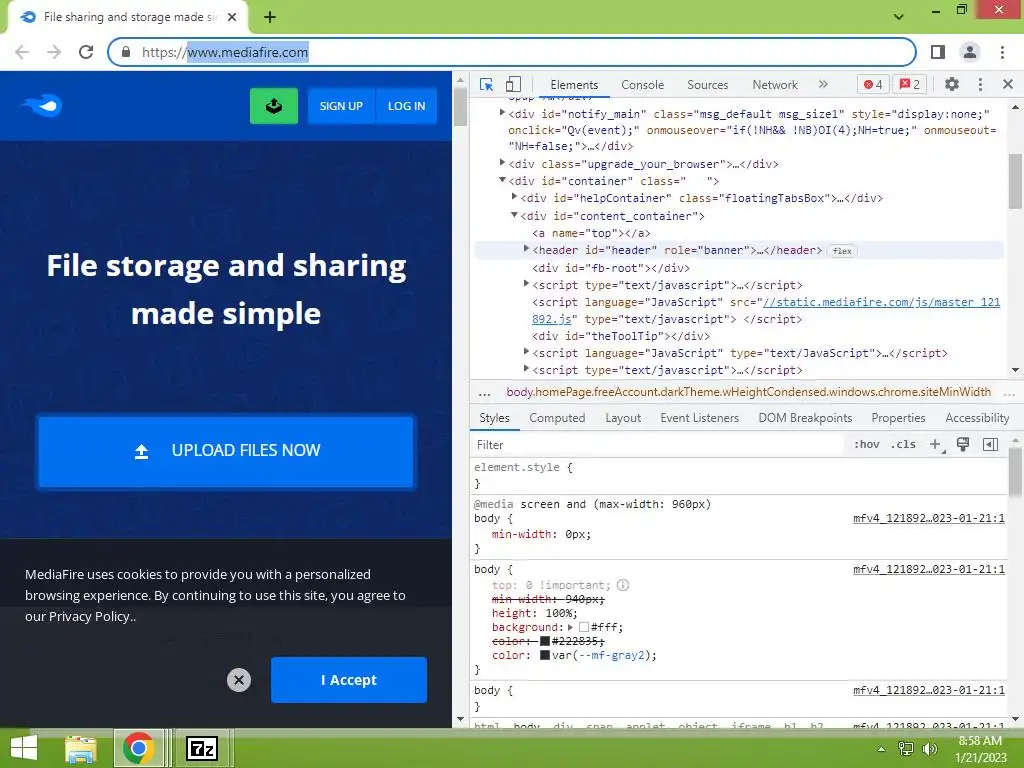Toggle the .cls classes button
Viewport: 1024px width, 768px height.
pos(903,445)
